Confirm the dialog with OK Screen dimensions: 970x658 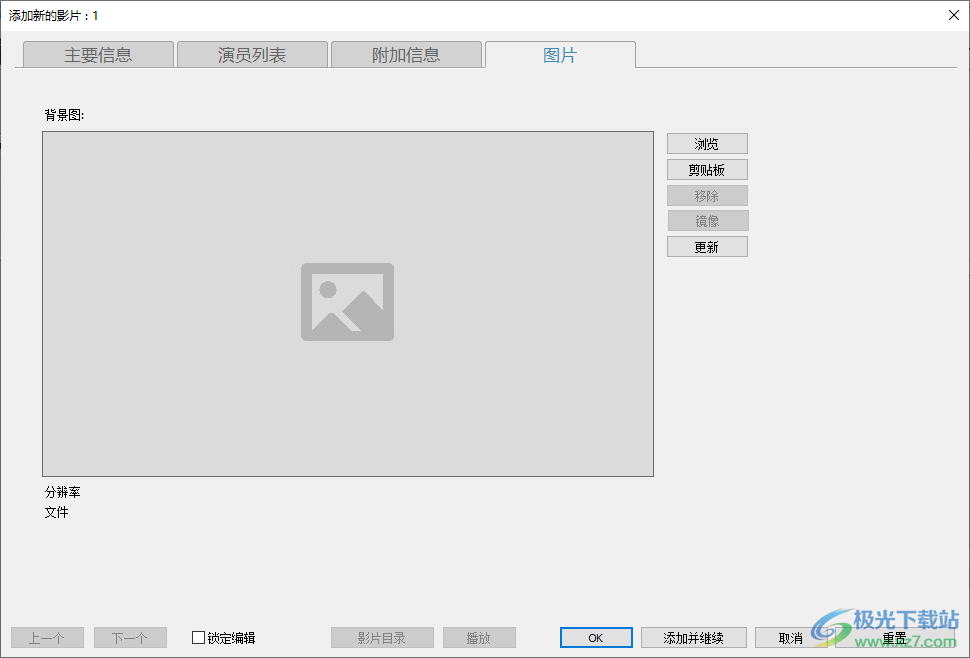coord(595,637)
